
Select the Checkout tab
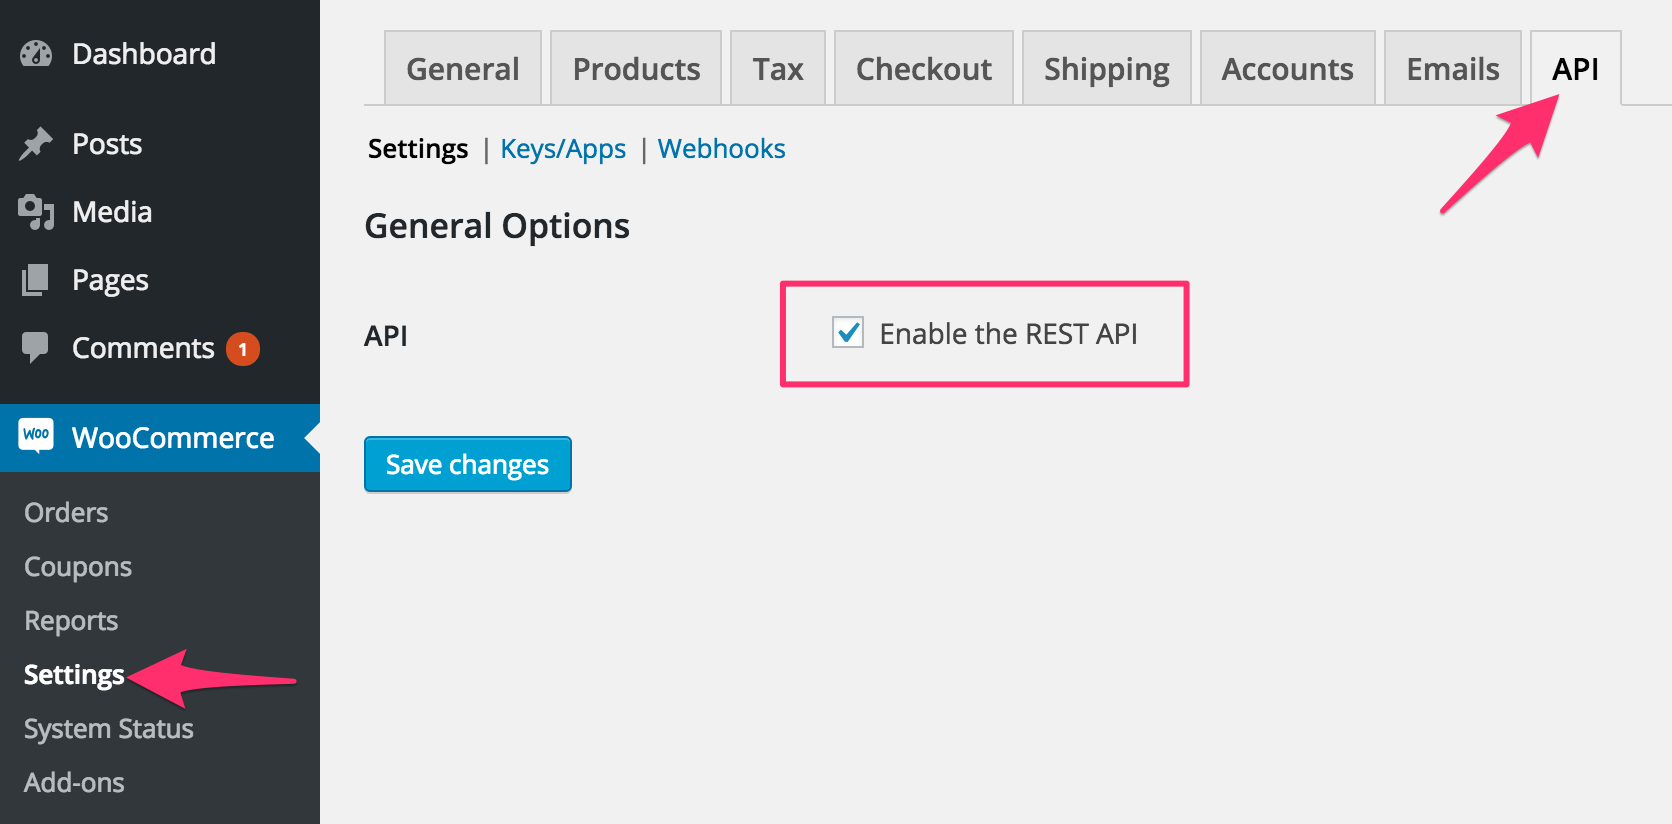[x=924, y=68]
